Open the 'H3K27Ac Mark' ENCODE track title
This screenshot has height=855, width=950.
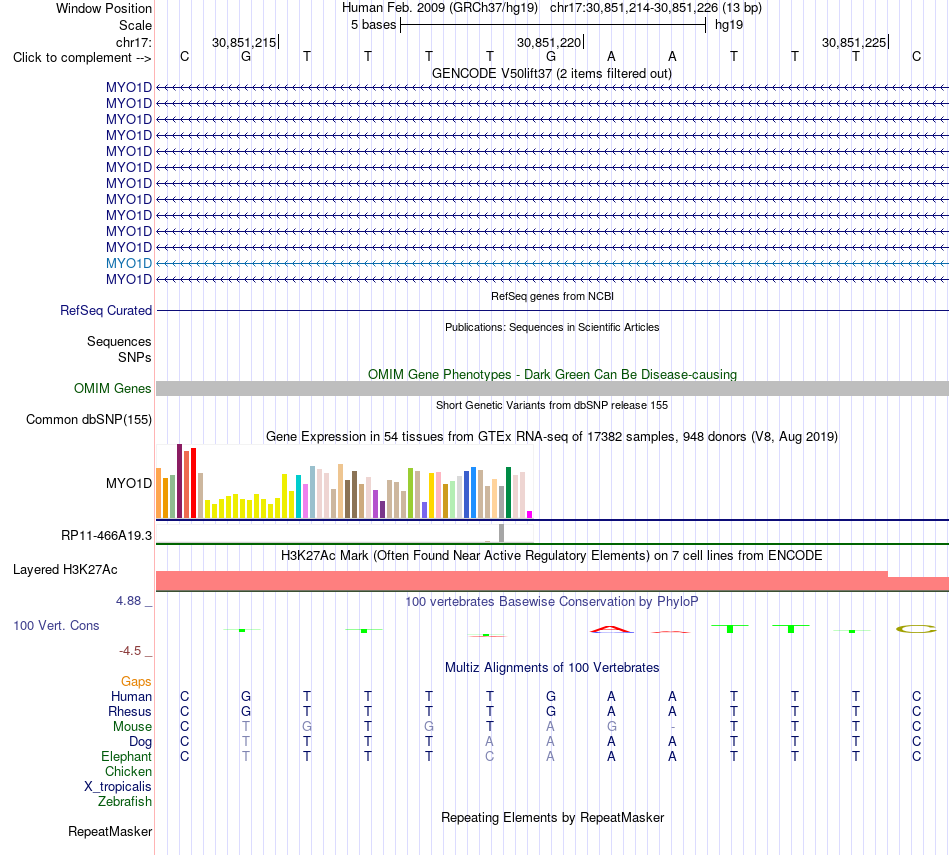[552, 556]
